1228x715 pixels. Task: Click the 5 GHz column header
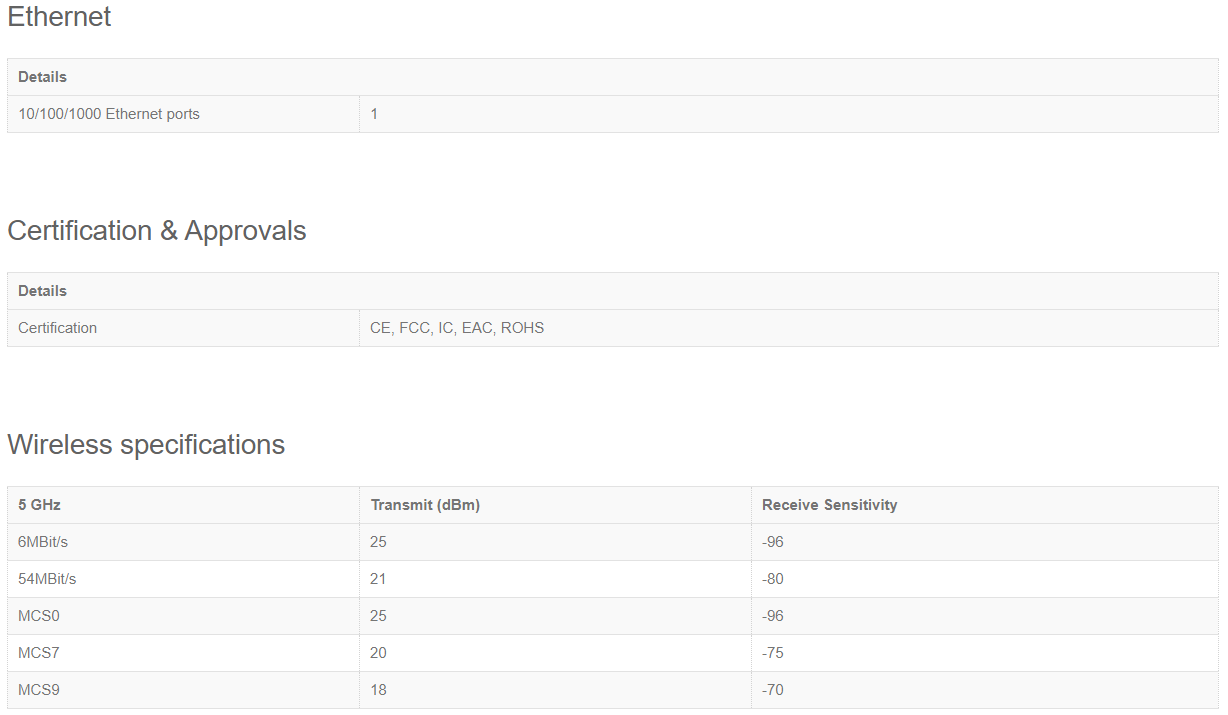coord(40,505)
